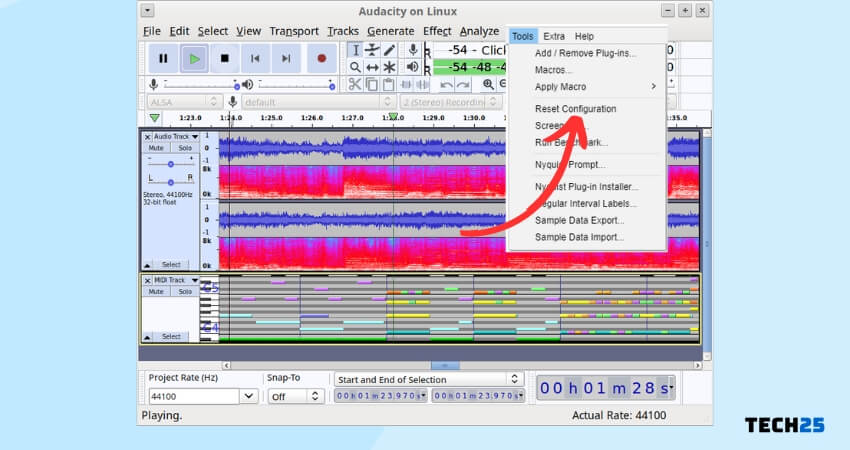This screenshot has height=450, width=850.
Task: Mute the MIDI Track
Action: point(156,291)
